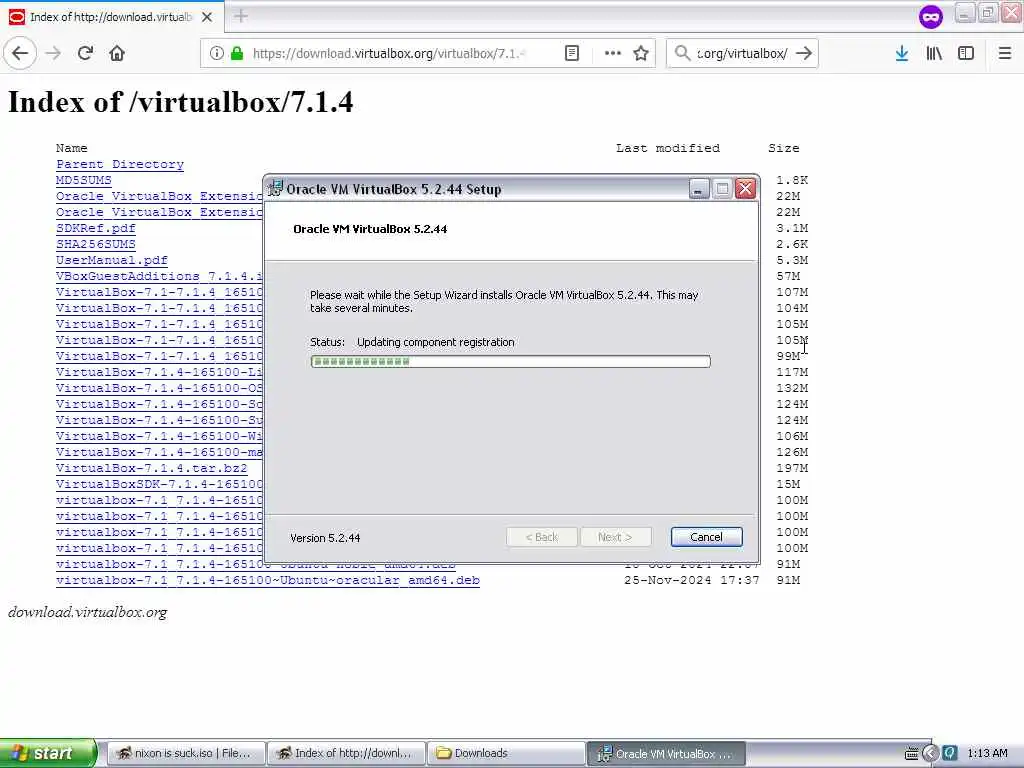Click the Windows Start button

48,753
